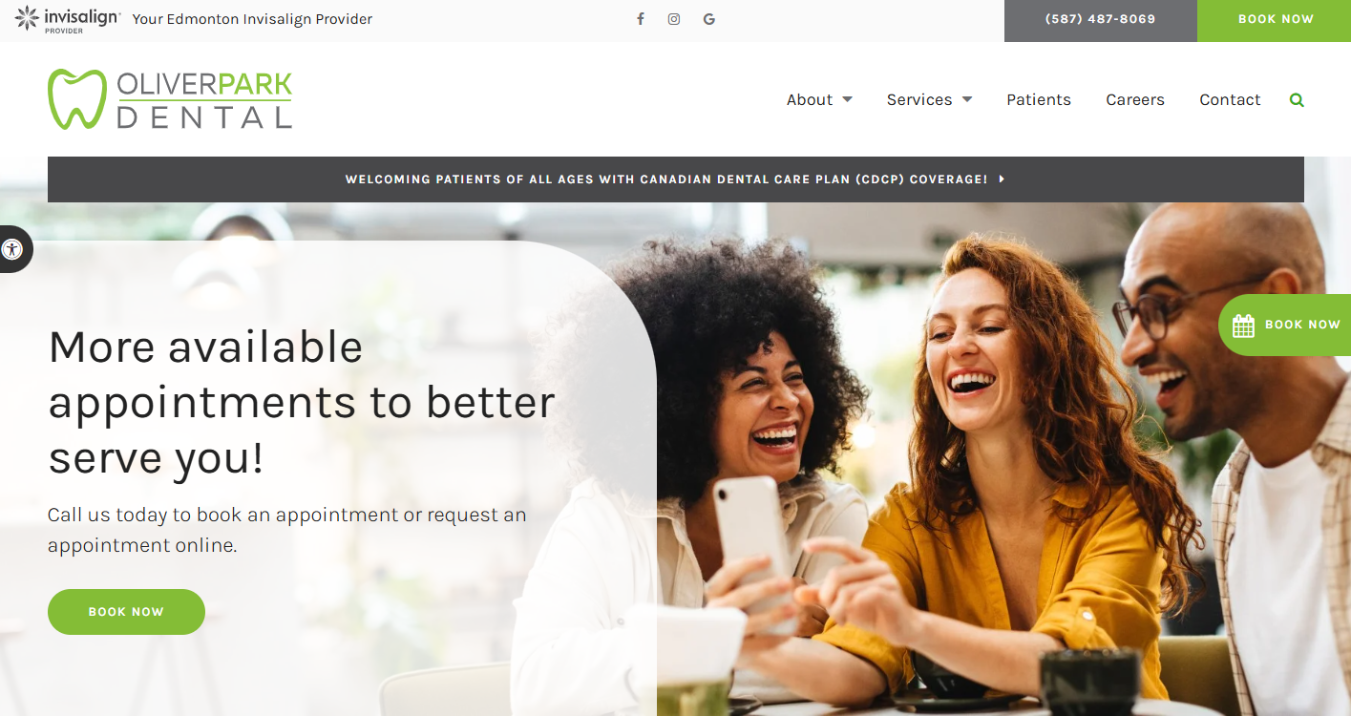The image size is (1351, 716).
Task: Click the calendar icon on floating Book Now
Action: pyautogui.click(x=1243, y=325)
